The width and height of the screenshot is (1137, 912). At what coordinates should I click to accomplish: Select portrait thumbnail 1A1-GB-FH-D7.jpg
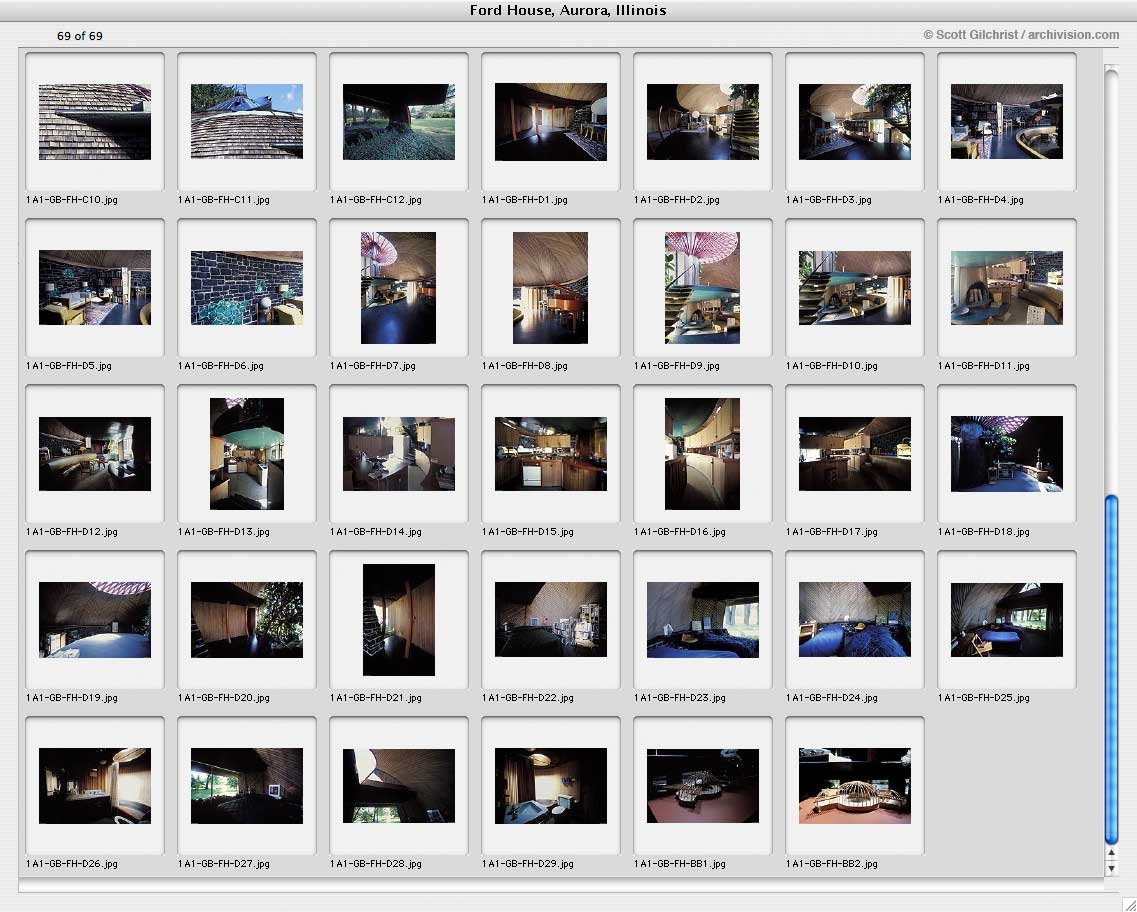(399, 288)
